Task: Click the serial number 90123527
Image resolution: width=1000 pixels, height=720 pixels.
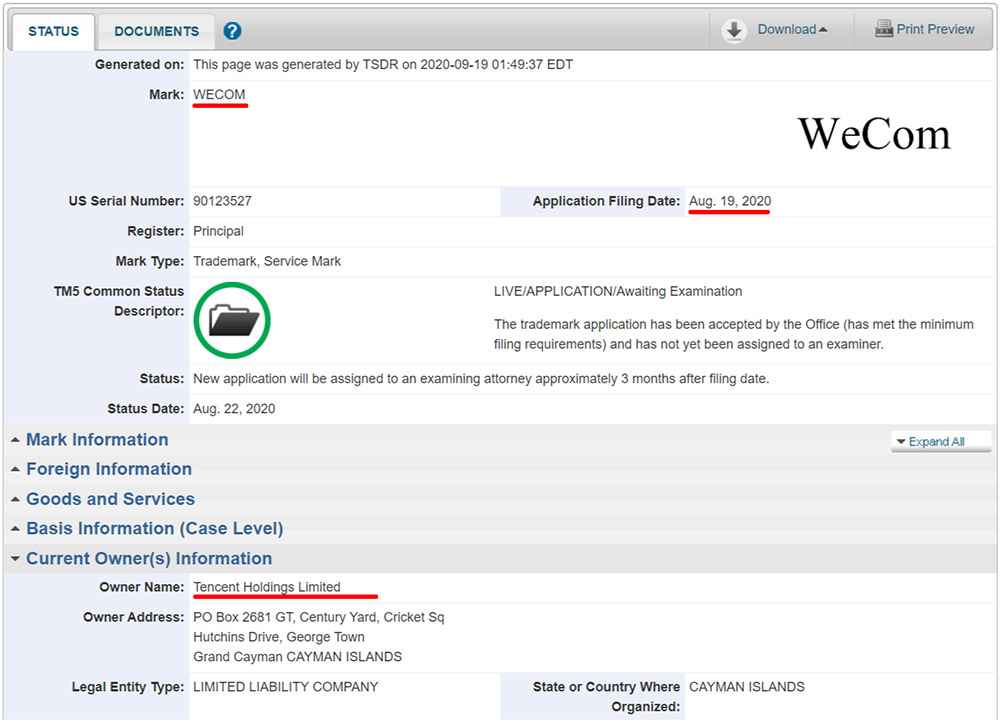Action: tap(222, 201)
